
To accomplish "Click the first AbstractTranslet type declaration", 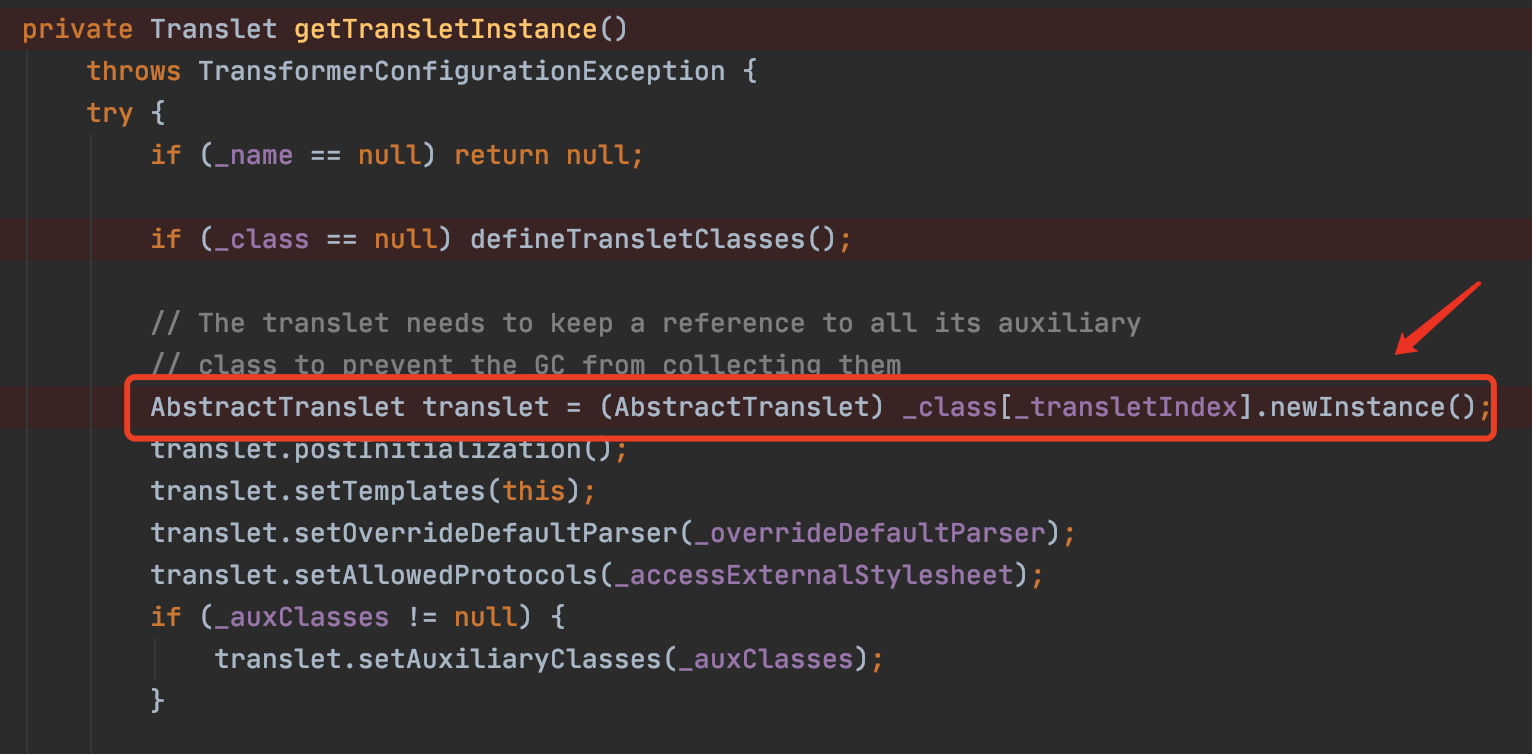I will (x=277, y=407).
